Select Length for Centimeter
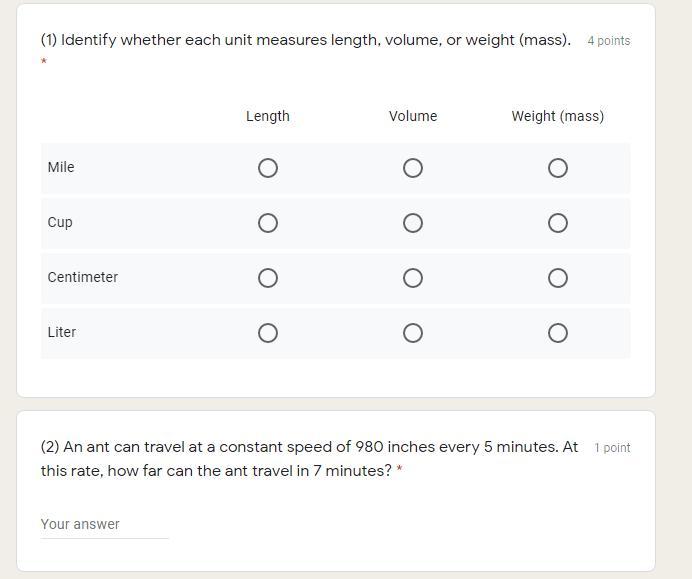Image resolution: width=692 pixels, height=579 pixels. [x=268, y=278]
